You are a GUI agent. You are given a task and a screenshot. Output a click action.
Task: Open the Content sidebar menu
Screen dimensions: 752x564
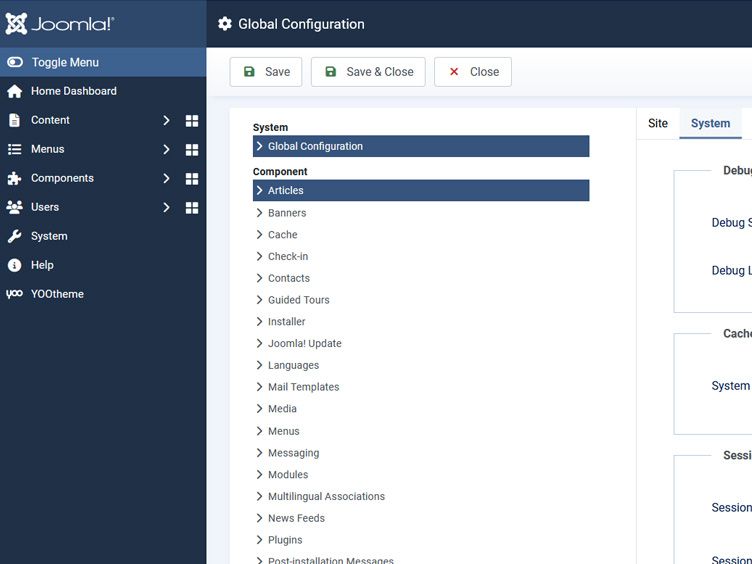pos(50,120)
